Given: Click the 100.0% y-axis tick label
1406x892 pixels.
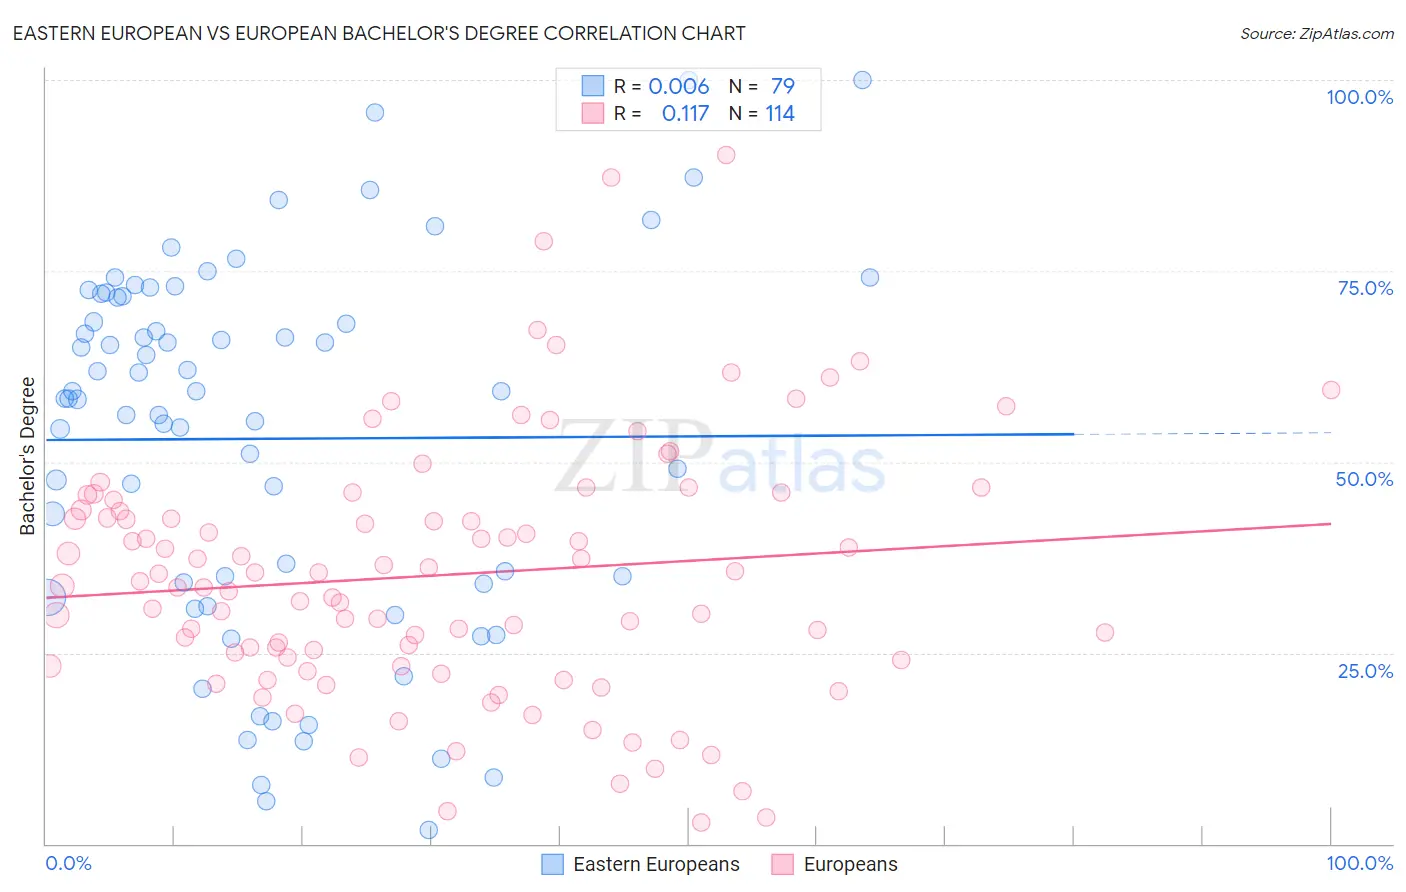Looking at the screenshot, I should click(1359, 97).
